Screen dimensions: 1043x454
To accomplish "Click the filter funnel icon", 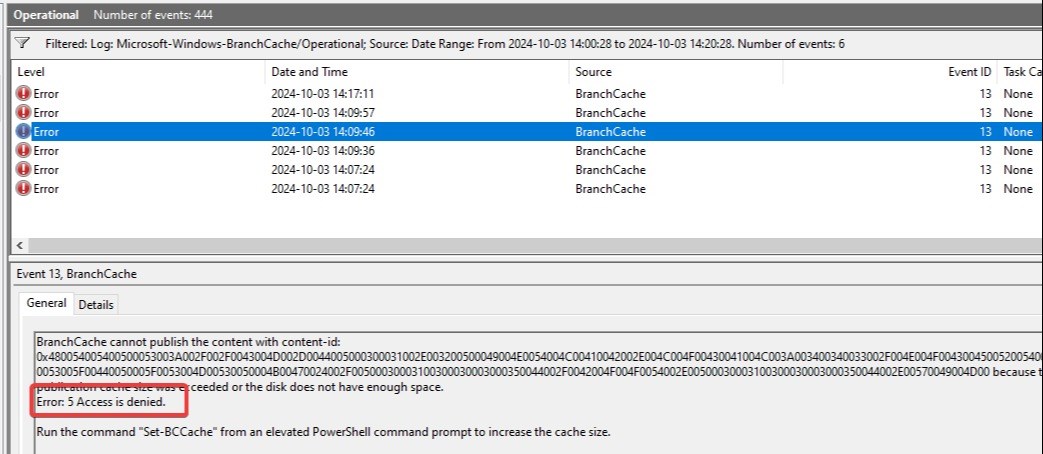I will click(x=23, y=43).
